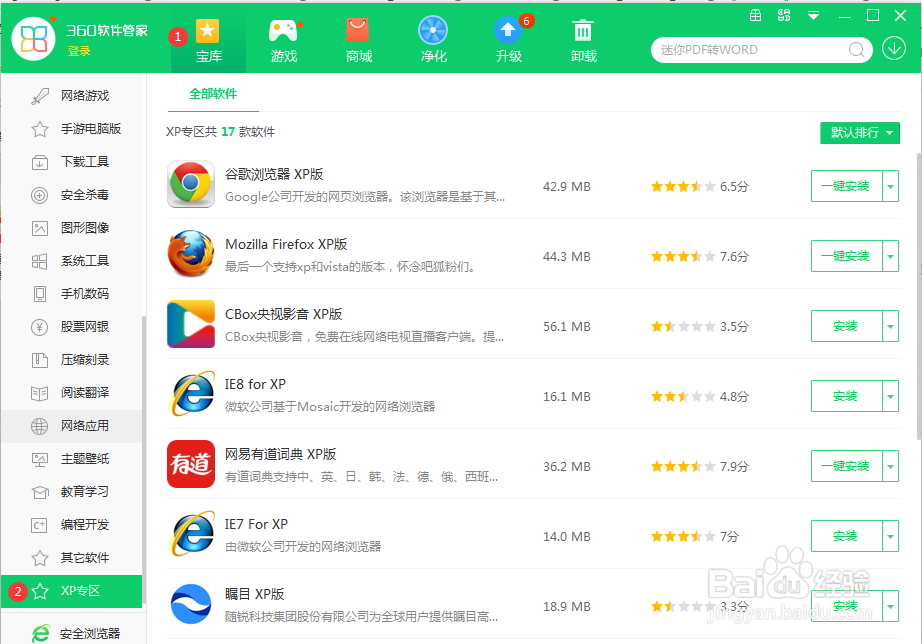The width and height of the screenshot is (922, 644).
Task: Select 股票网银 category
Action: pyautogui.click(x=72, y=326)
